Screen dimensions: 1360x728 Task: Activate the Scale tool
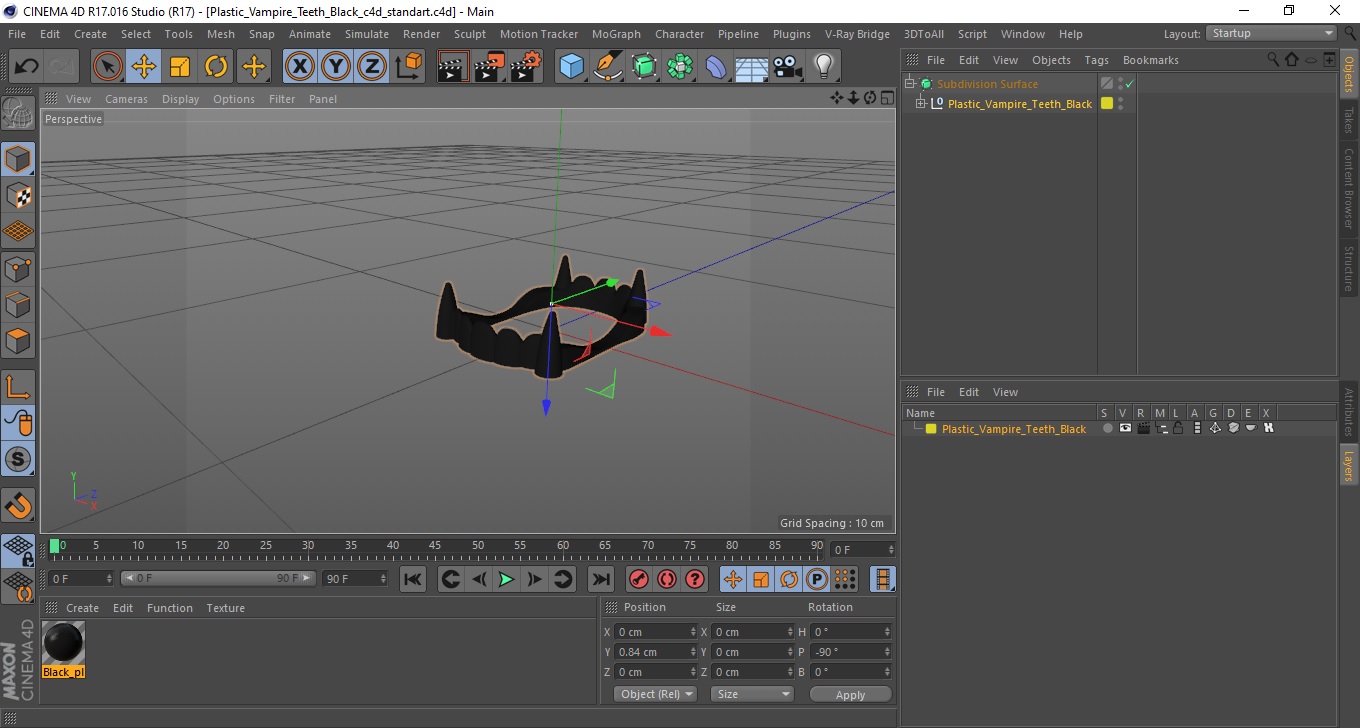coord(180,67)
